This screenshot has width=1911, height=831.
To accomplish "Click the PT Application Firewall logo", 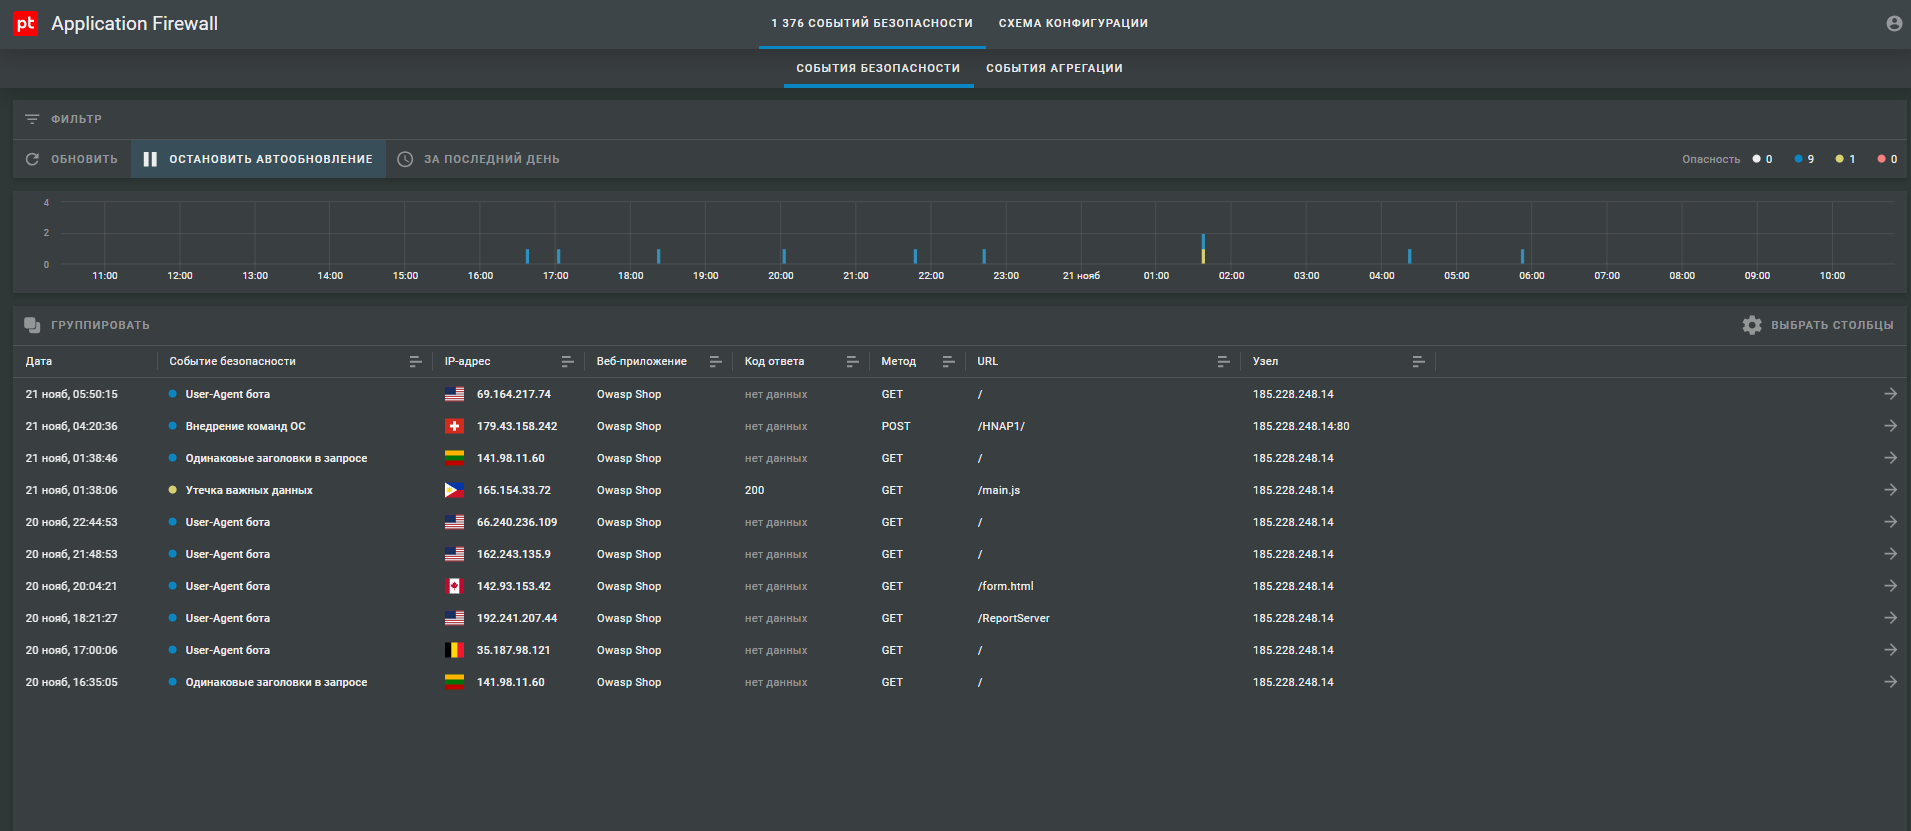I will pos(26,23).
